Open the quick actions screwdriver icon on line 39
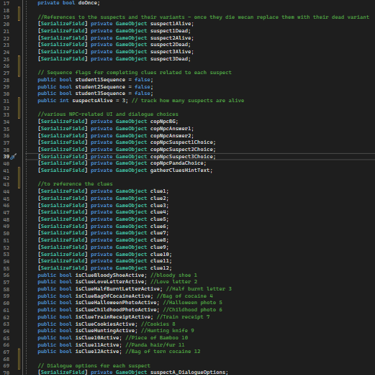 pyautogui.click(x=13, y=156)
